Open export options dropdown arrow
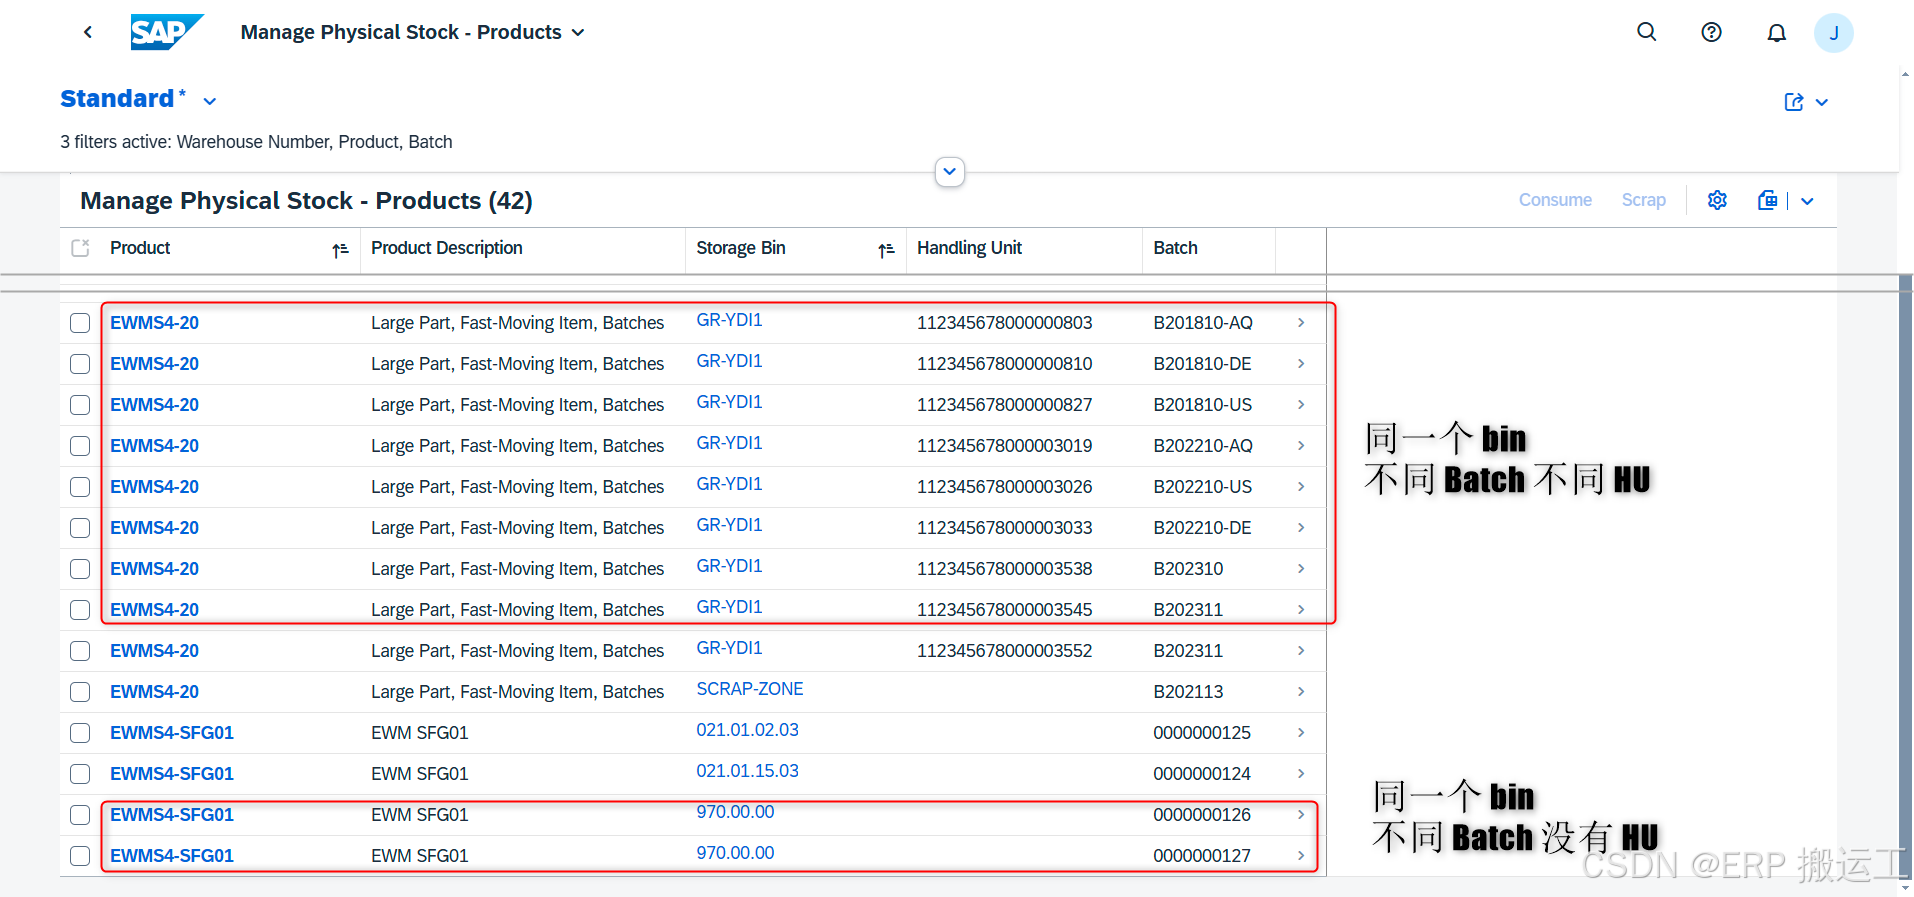The width and height of the screenshot is (1914, 897). coord(1807,201)
